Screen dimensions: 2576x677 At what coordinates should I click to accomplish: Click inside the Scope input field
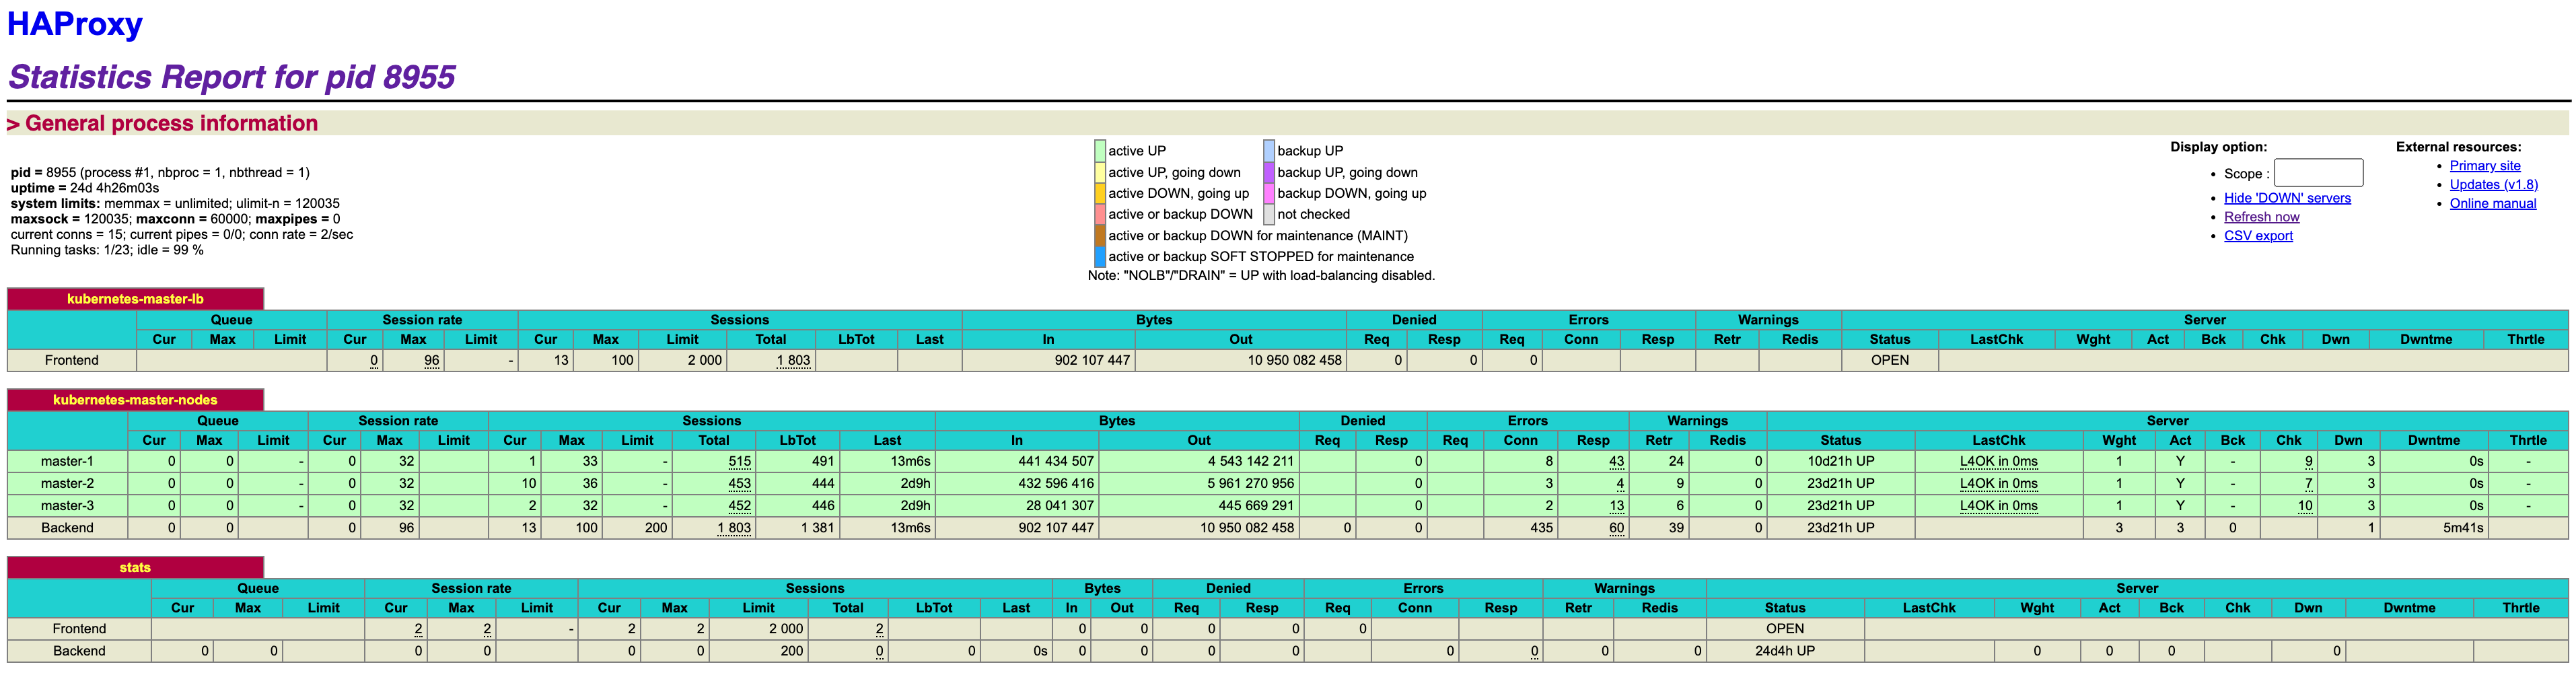click(2318, 173)
